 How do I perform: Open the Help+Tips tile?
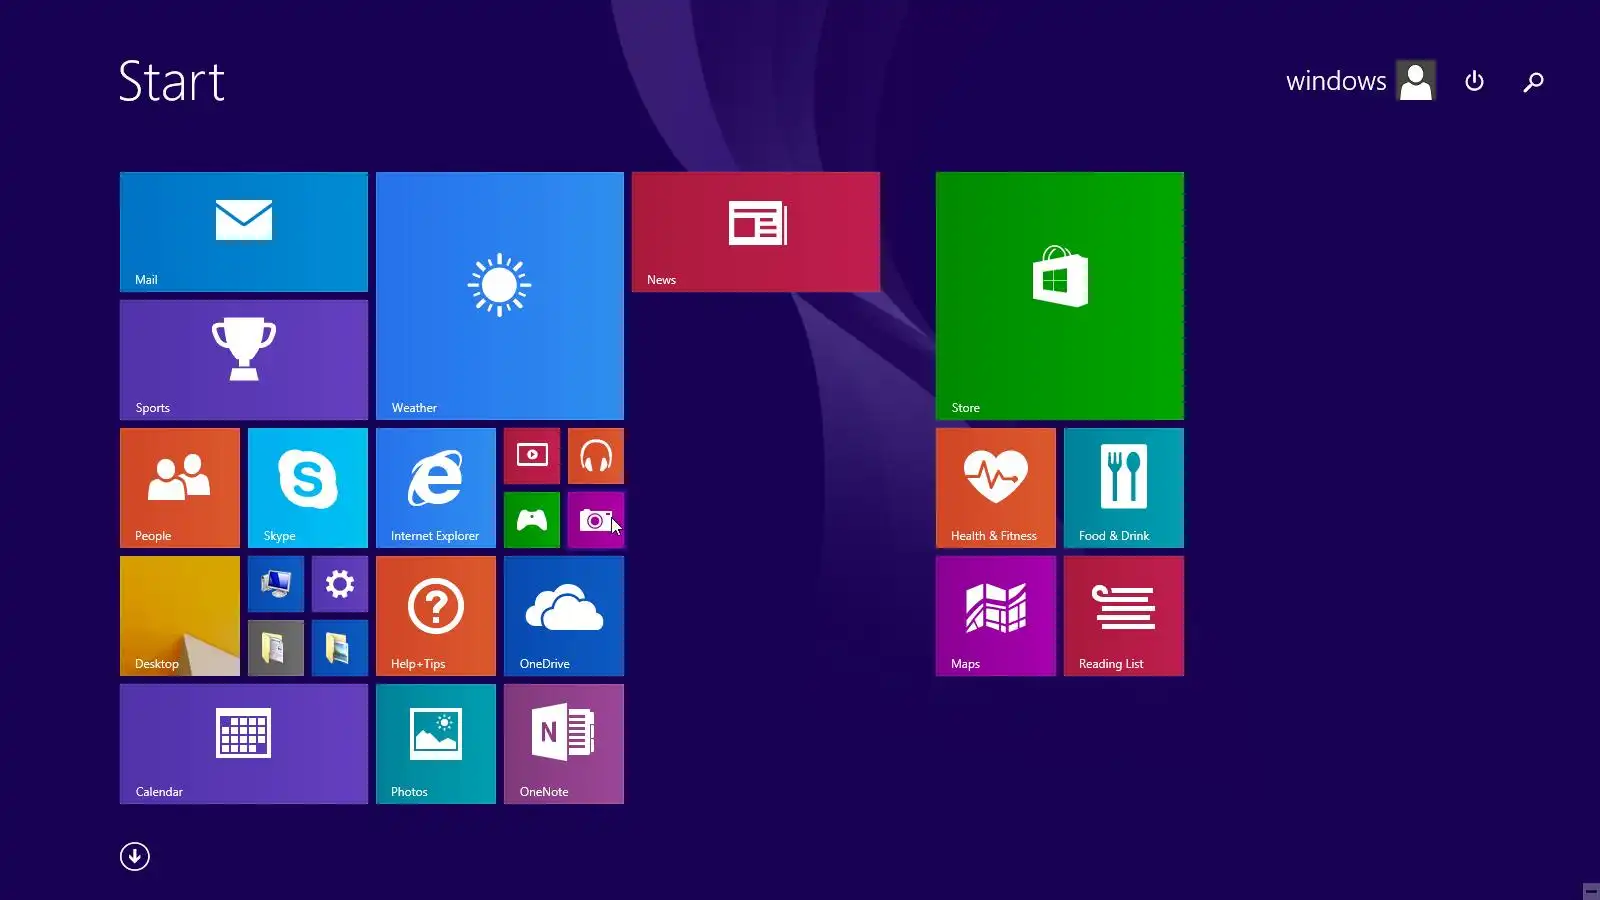436,616
